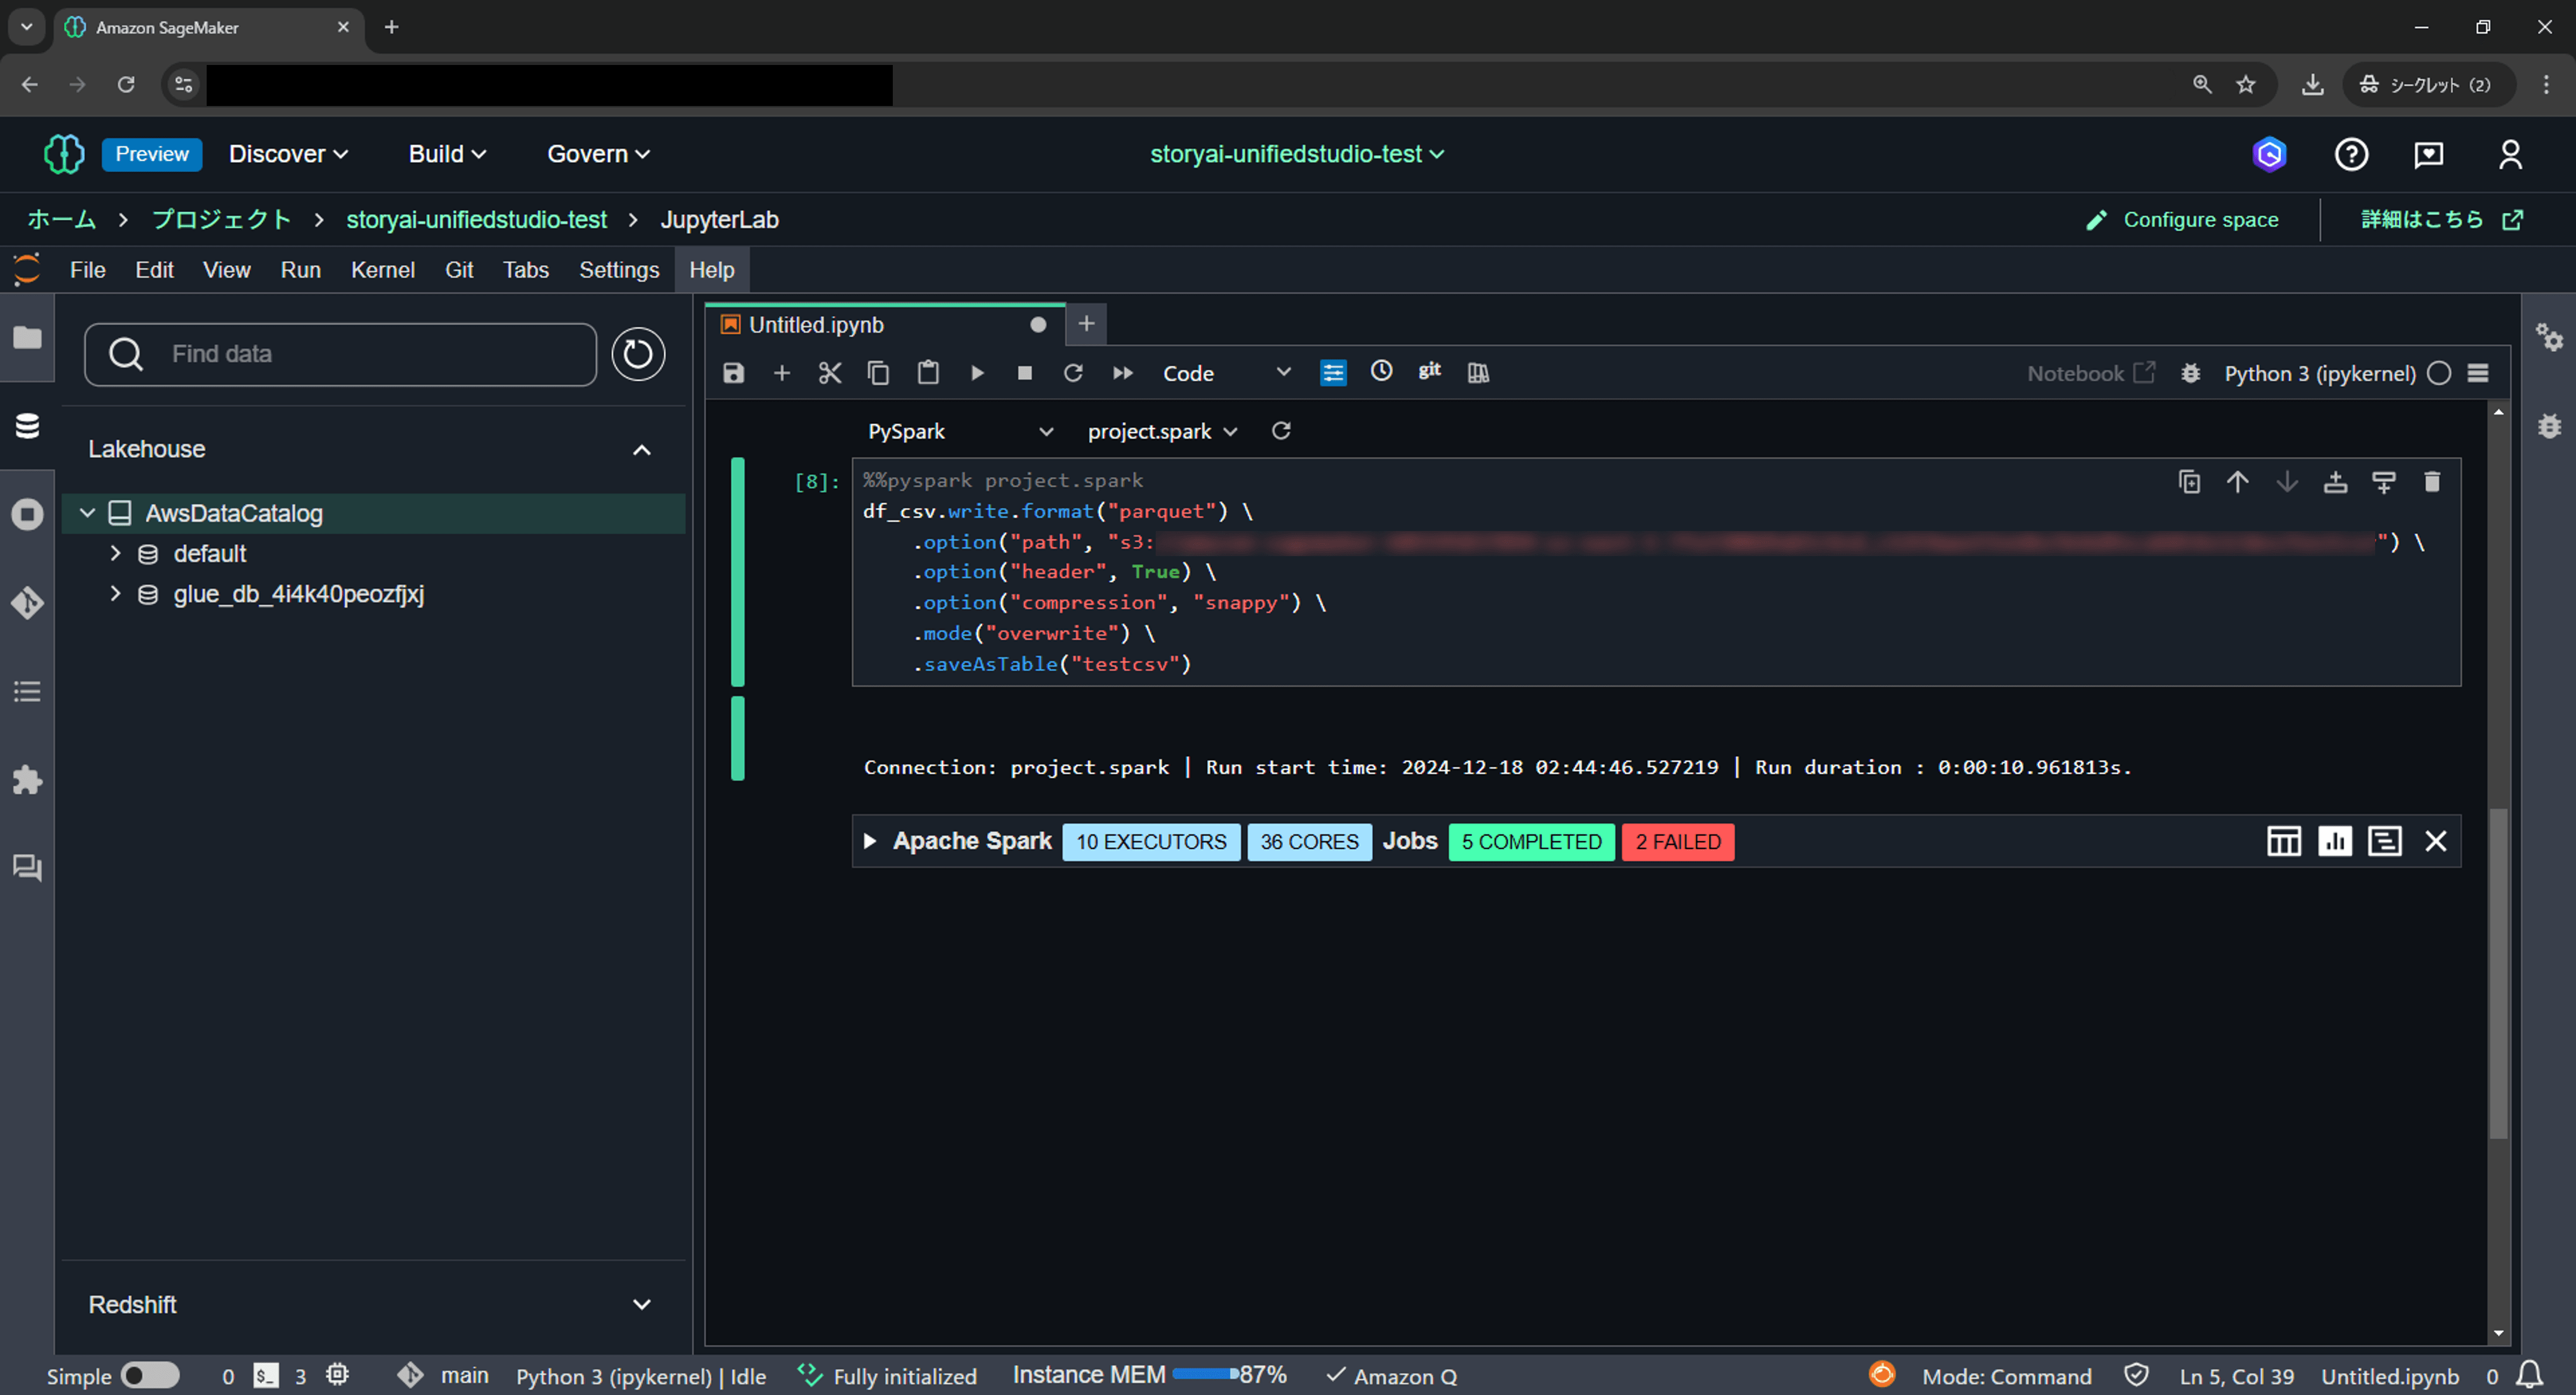
Task: Expand the Apache Spark jobs details
Action: (869, 842)
